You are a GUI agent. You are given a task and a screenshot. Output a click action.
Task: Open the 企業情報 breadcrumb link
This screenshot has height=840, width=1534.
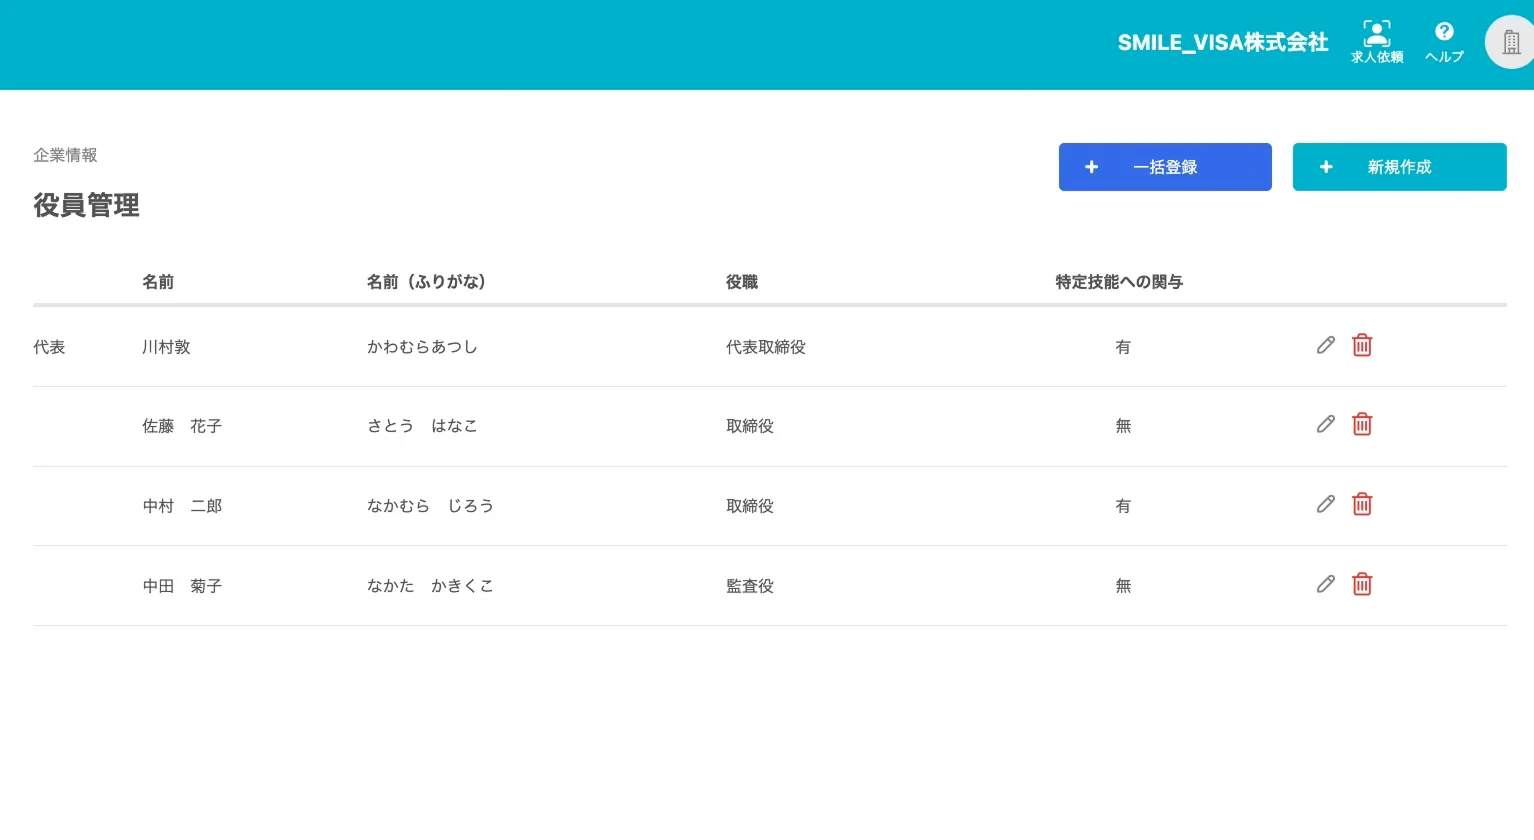pyautogui.click(x=65, y=155)
